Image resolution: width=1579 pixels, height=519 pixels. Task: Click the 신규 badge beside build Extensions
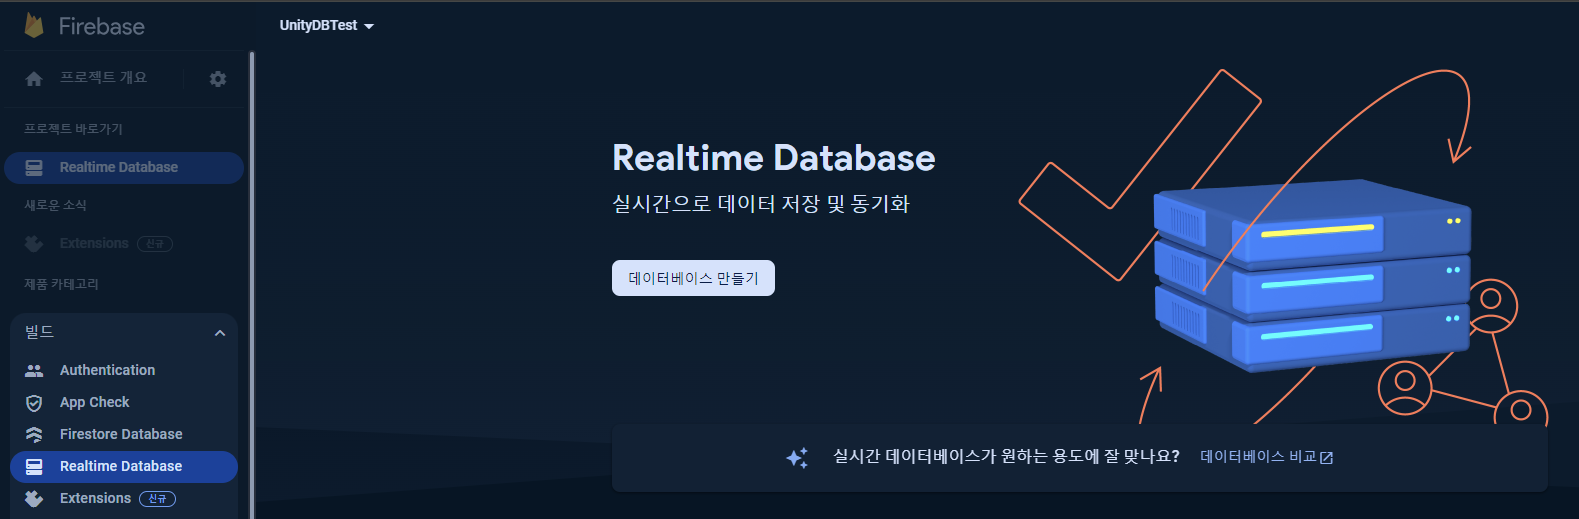click(x=157, y=499)
